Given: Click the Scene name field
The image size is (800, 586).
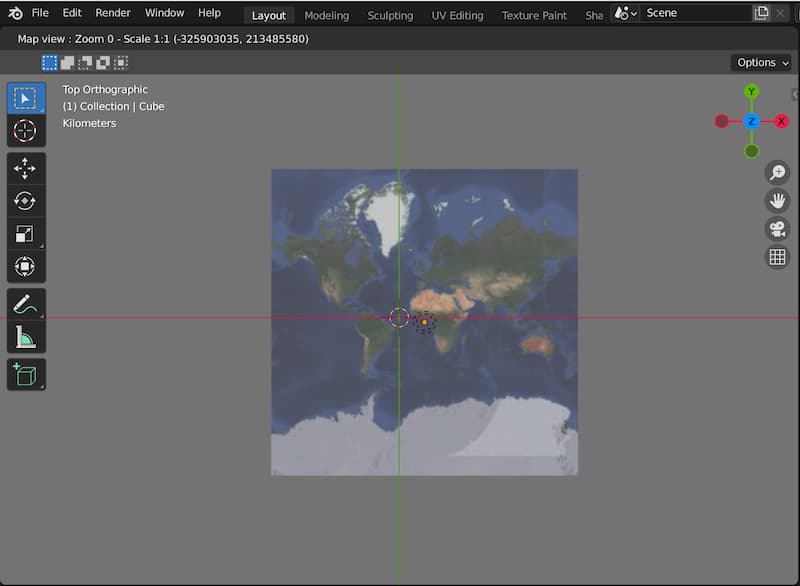Looking at the screenshot, I should coord(695,14).
